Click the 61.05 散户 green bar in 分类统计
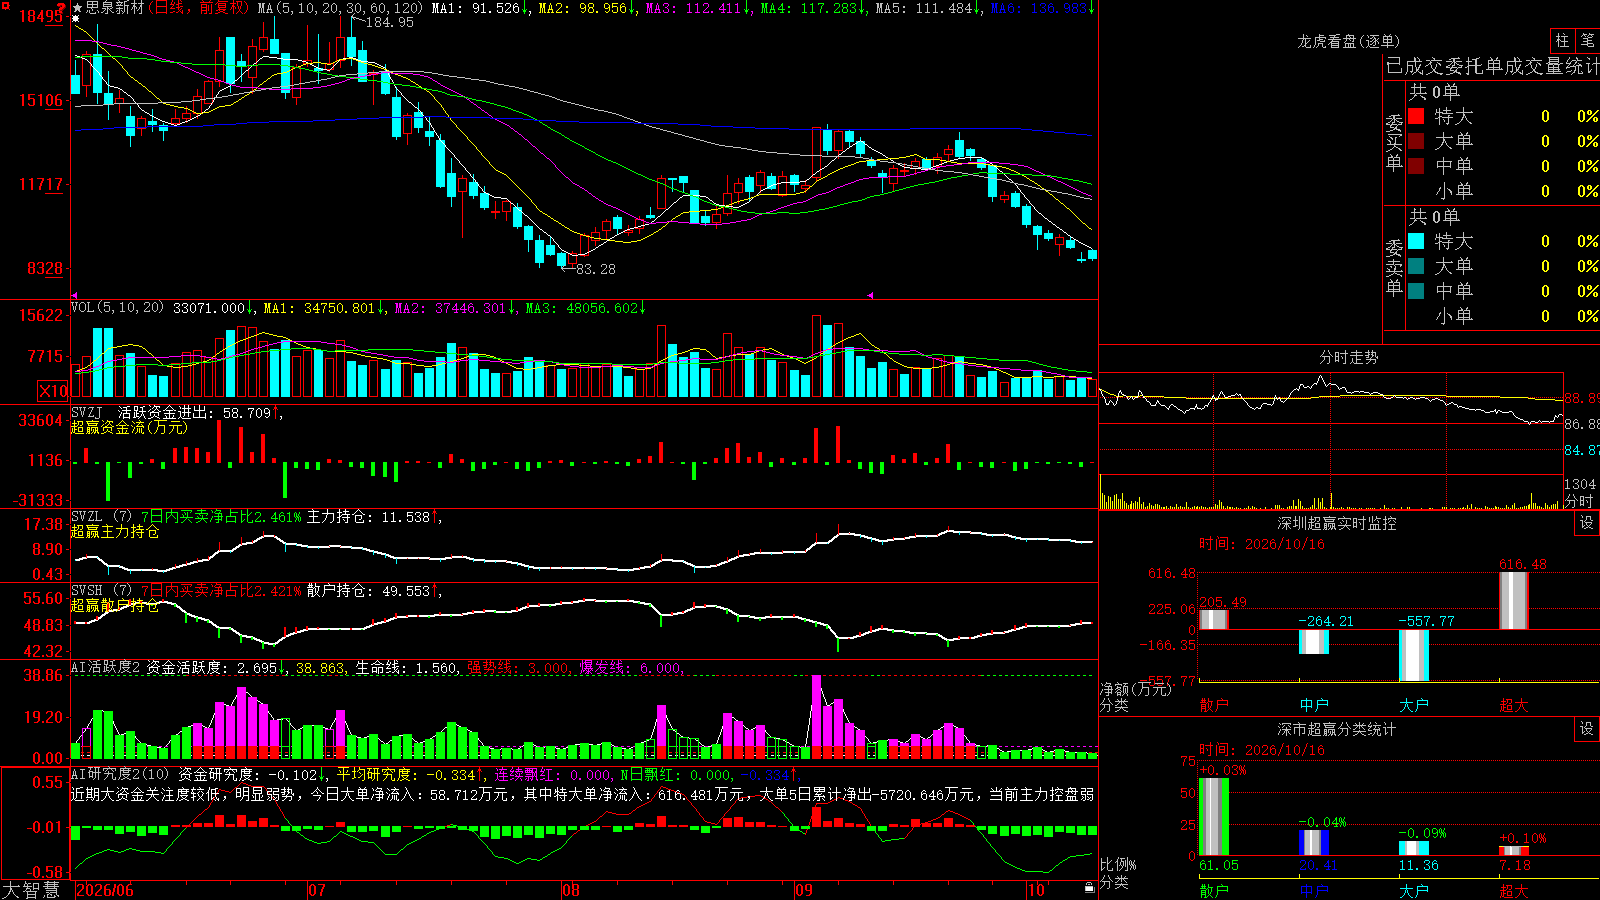Screen dimensions: 1600x900 pyautogui.click(x=1214, y=816)
